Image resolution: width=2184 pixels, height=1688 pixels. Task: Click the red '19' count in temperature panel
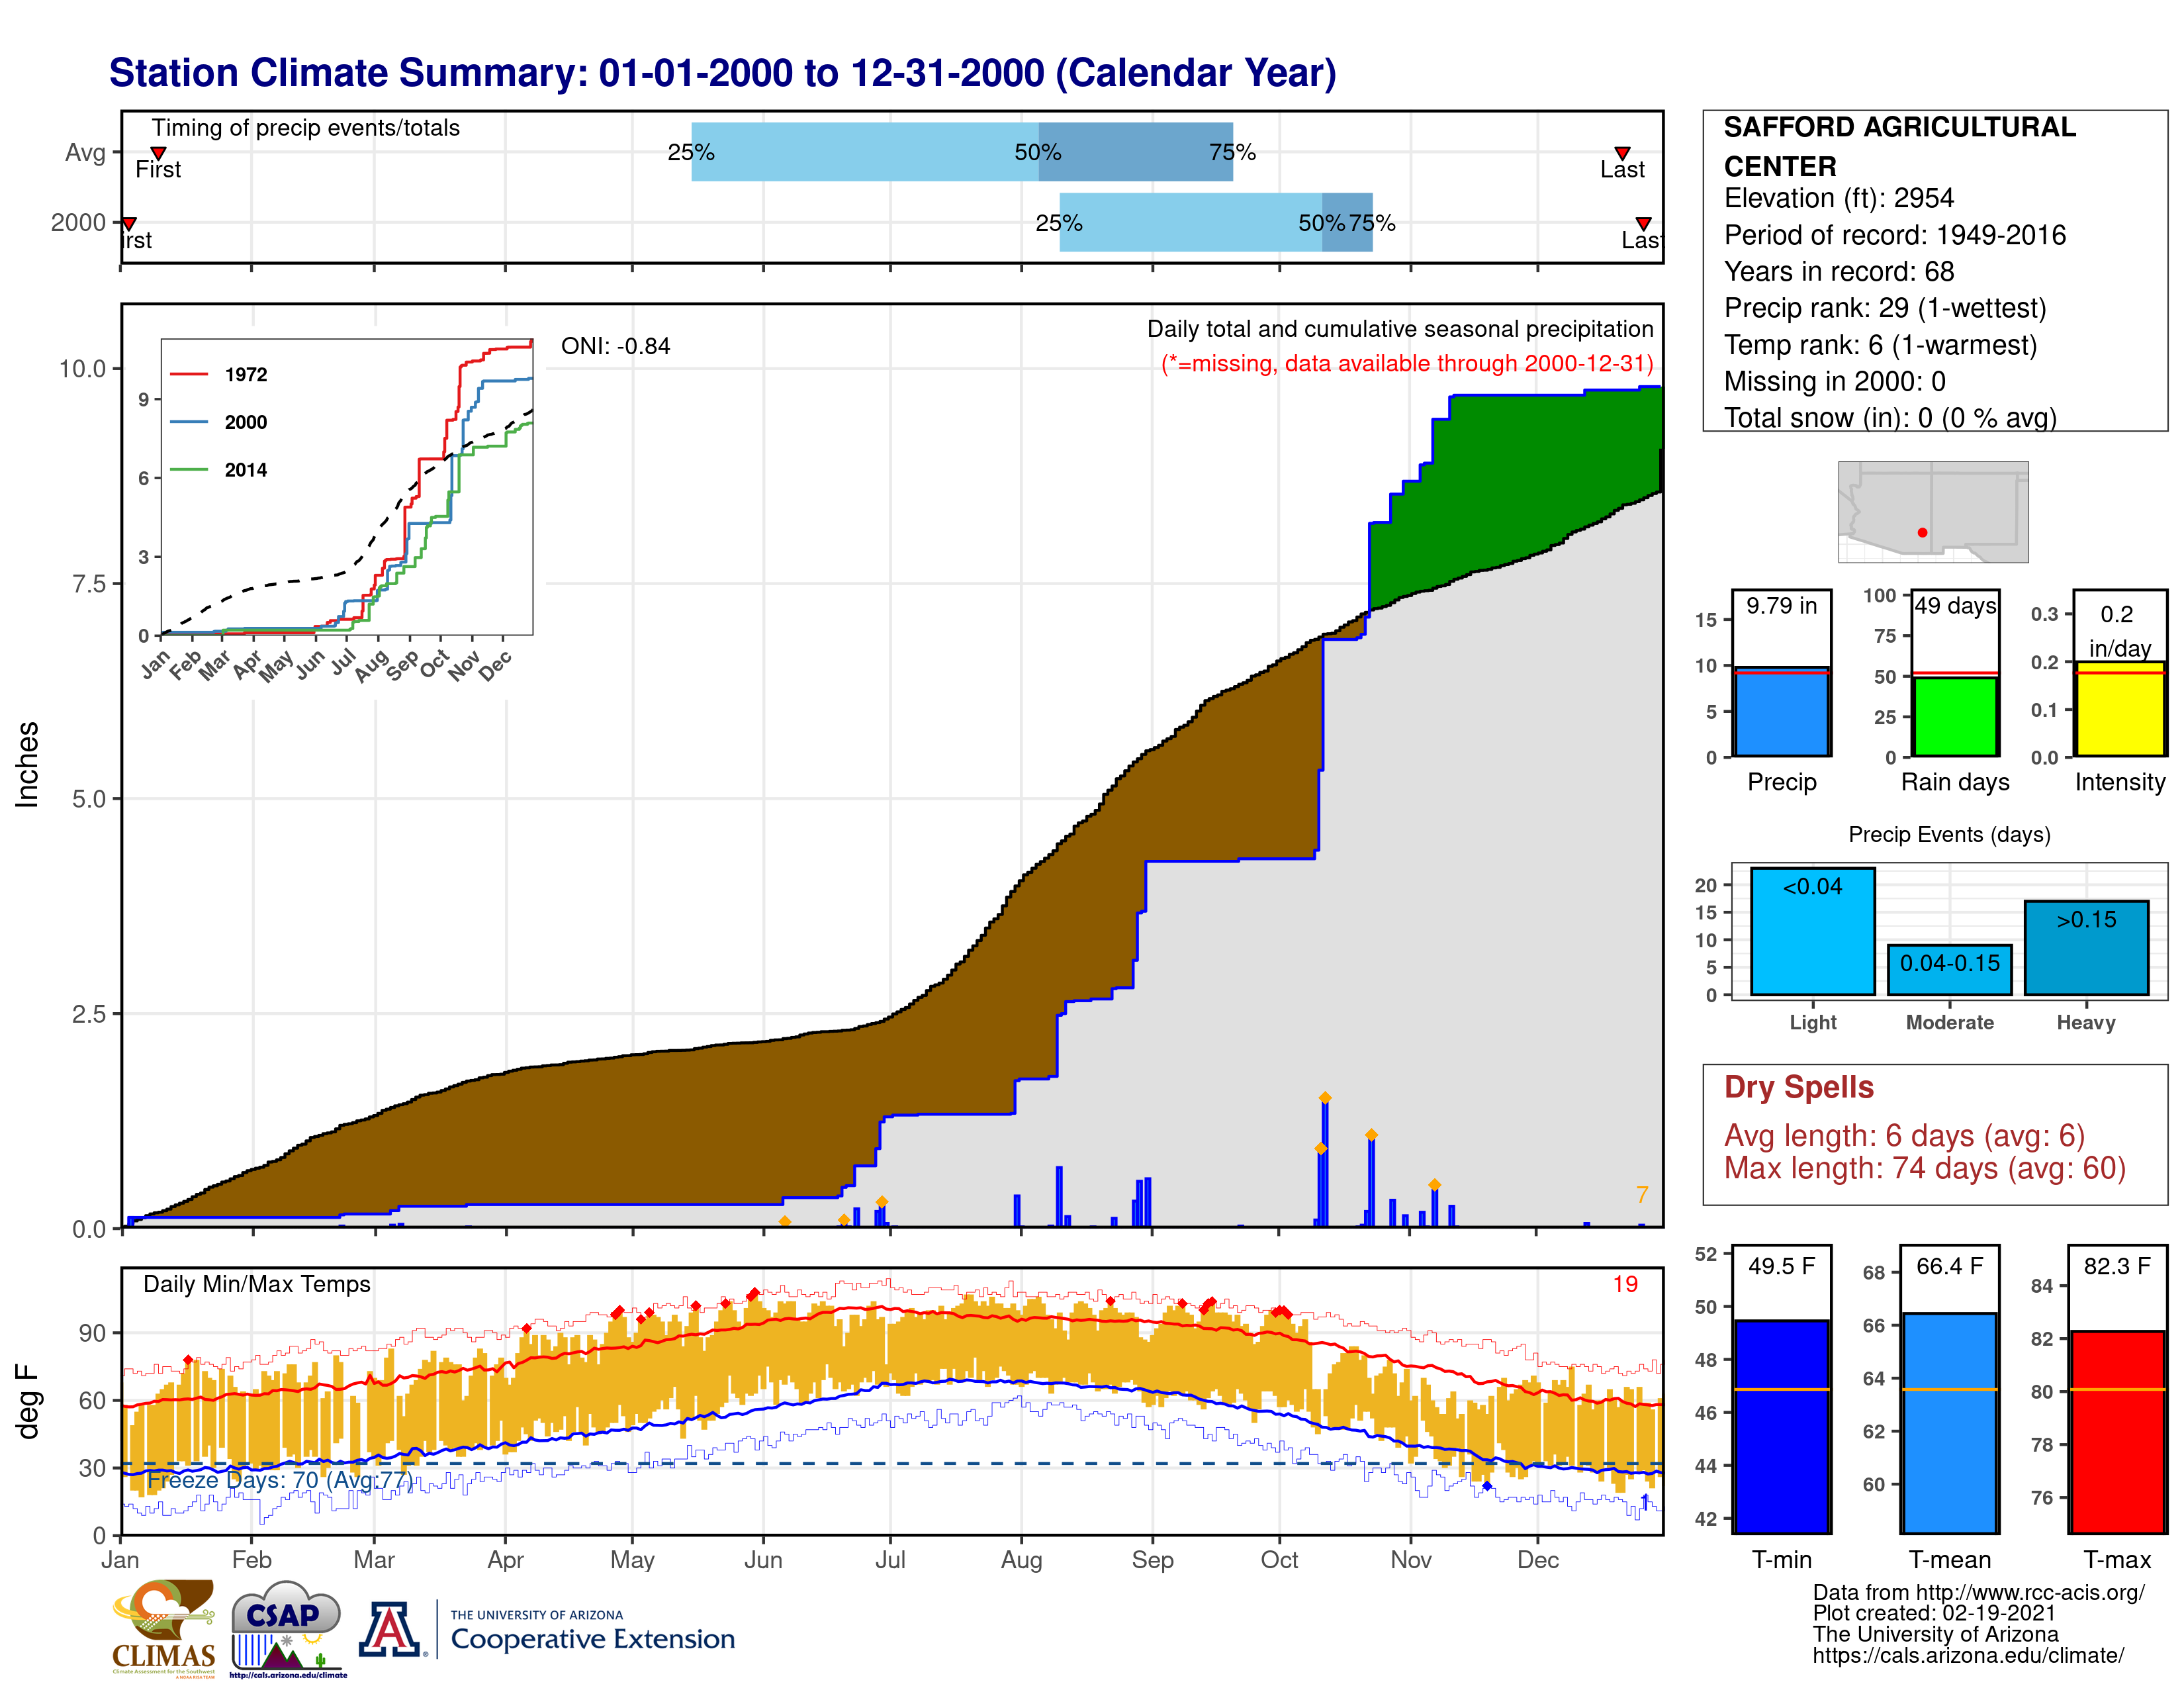tap(1625, 1284)
